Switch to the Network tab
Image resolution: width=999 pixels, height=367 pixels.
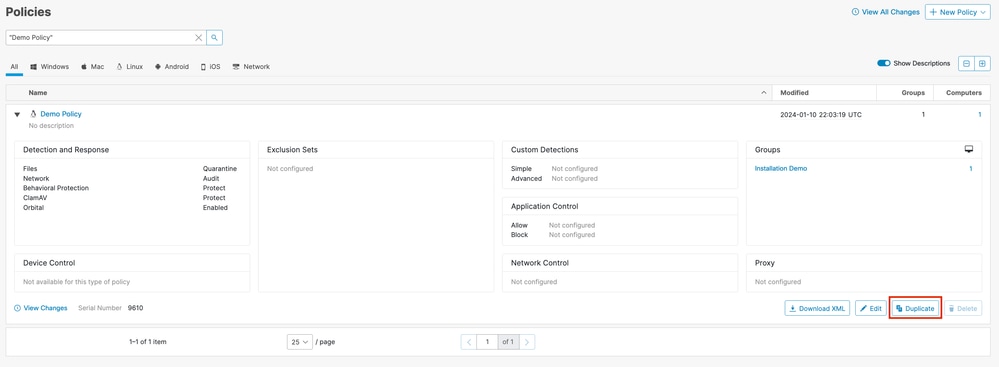point(251,67)
